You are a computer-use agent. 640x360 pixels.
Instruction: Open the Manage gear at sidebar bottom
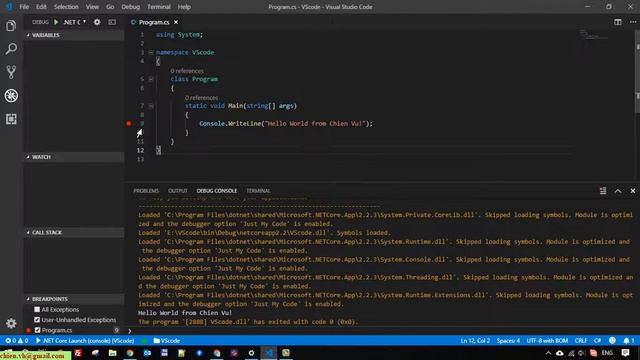point(11,323)
